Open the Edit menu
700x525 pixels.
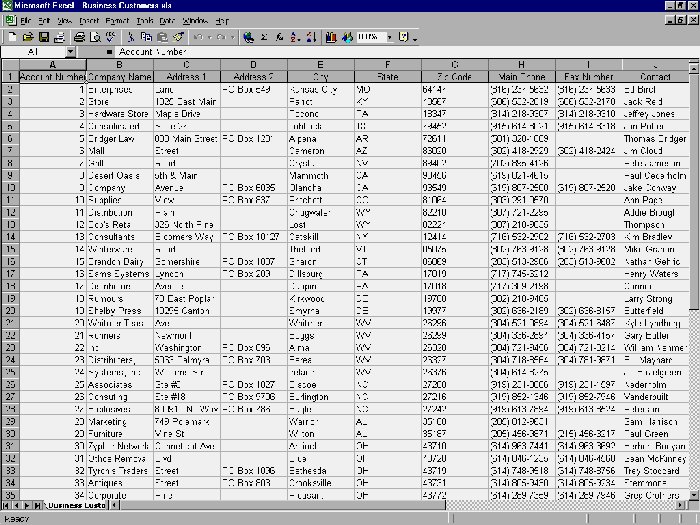(x=44, y=21)
